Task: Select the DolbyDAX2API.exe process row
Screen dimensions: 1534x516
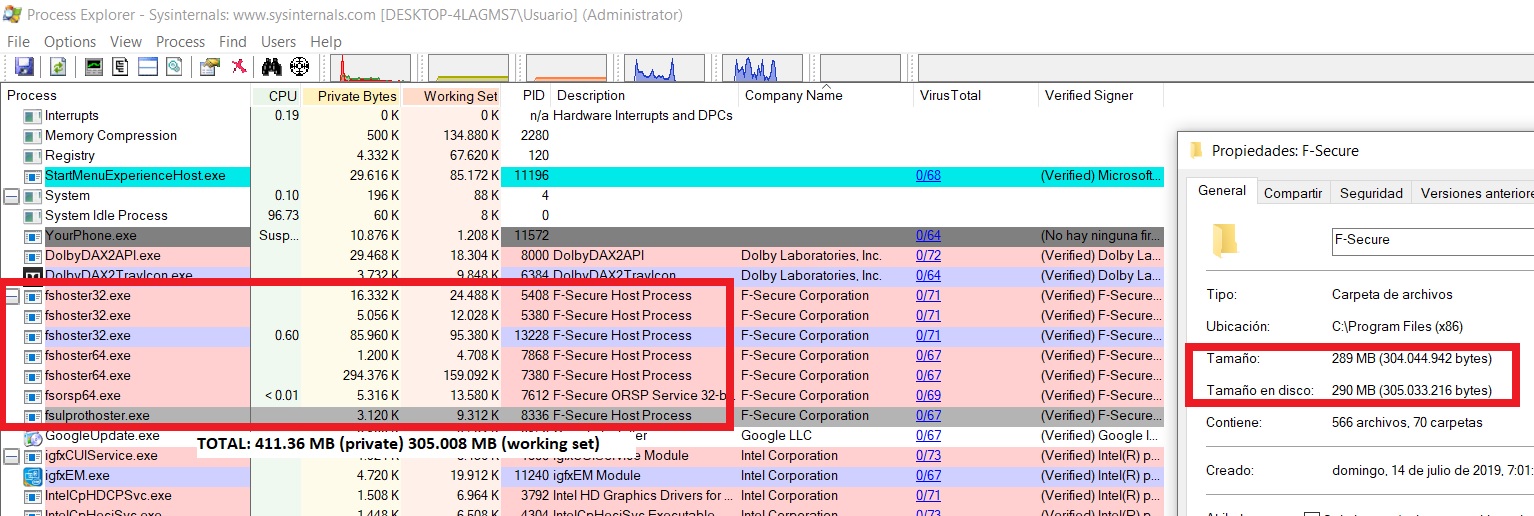Action: click(583, 255)
